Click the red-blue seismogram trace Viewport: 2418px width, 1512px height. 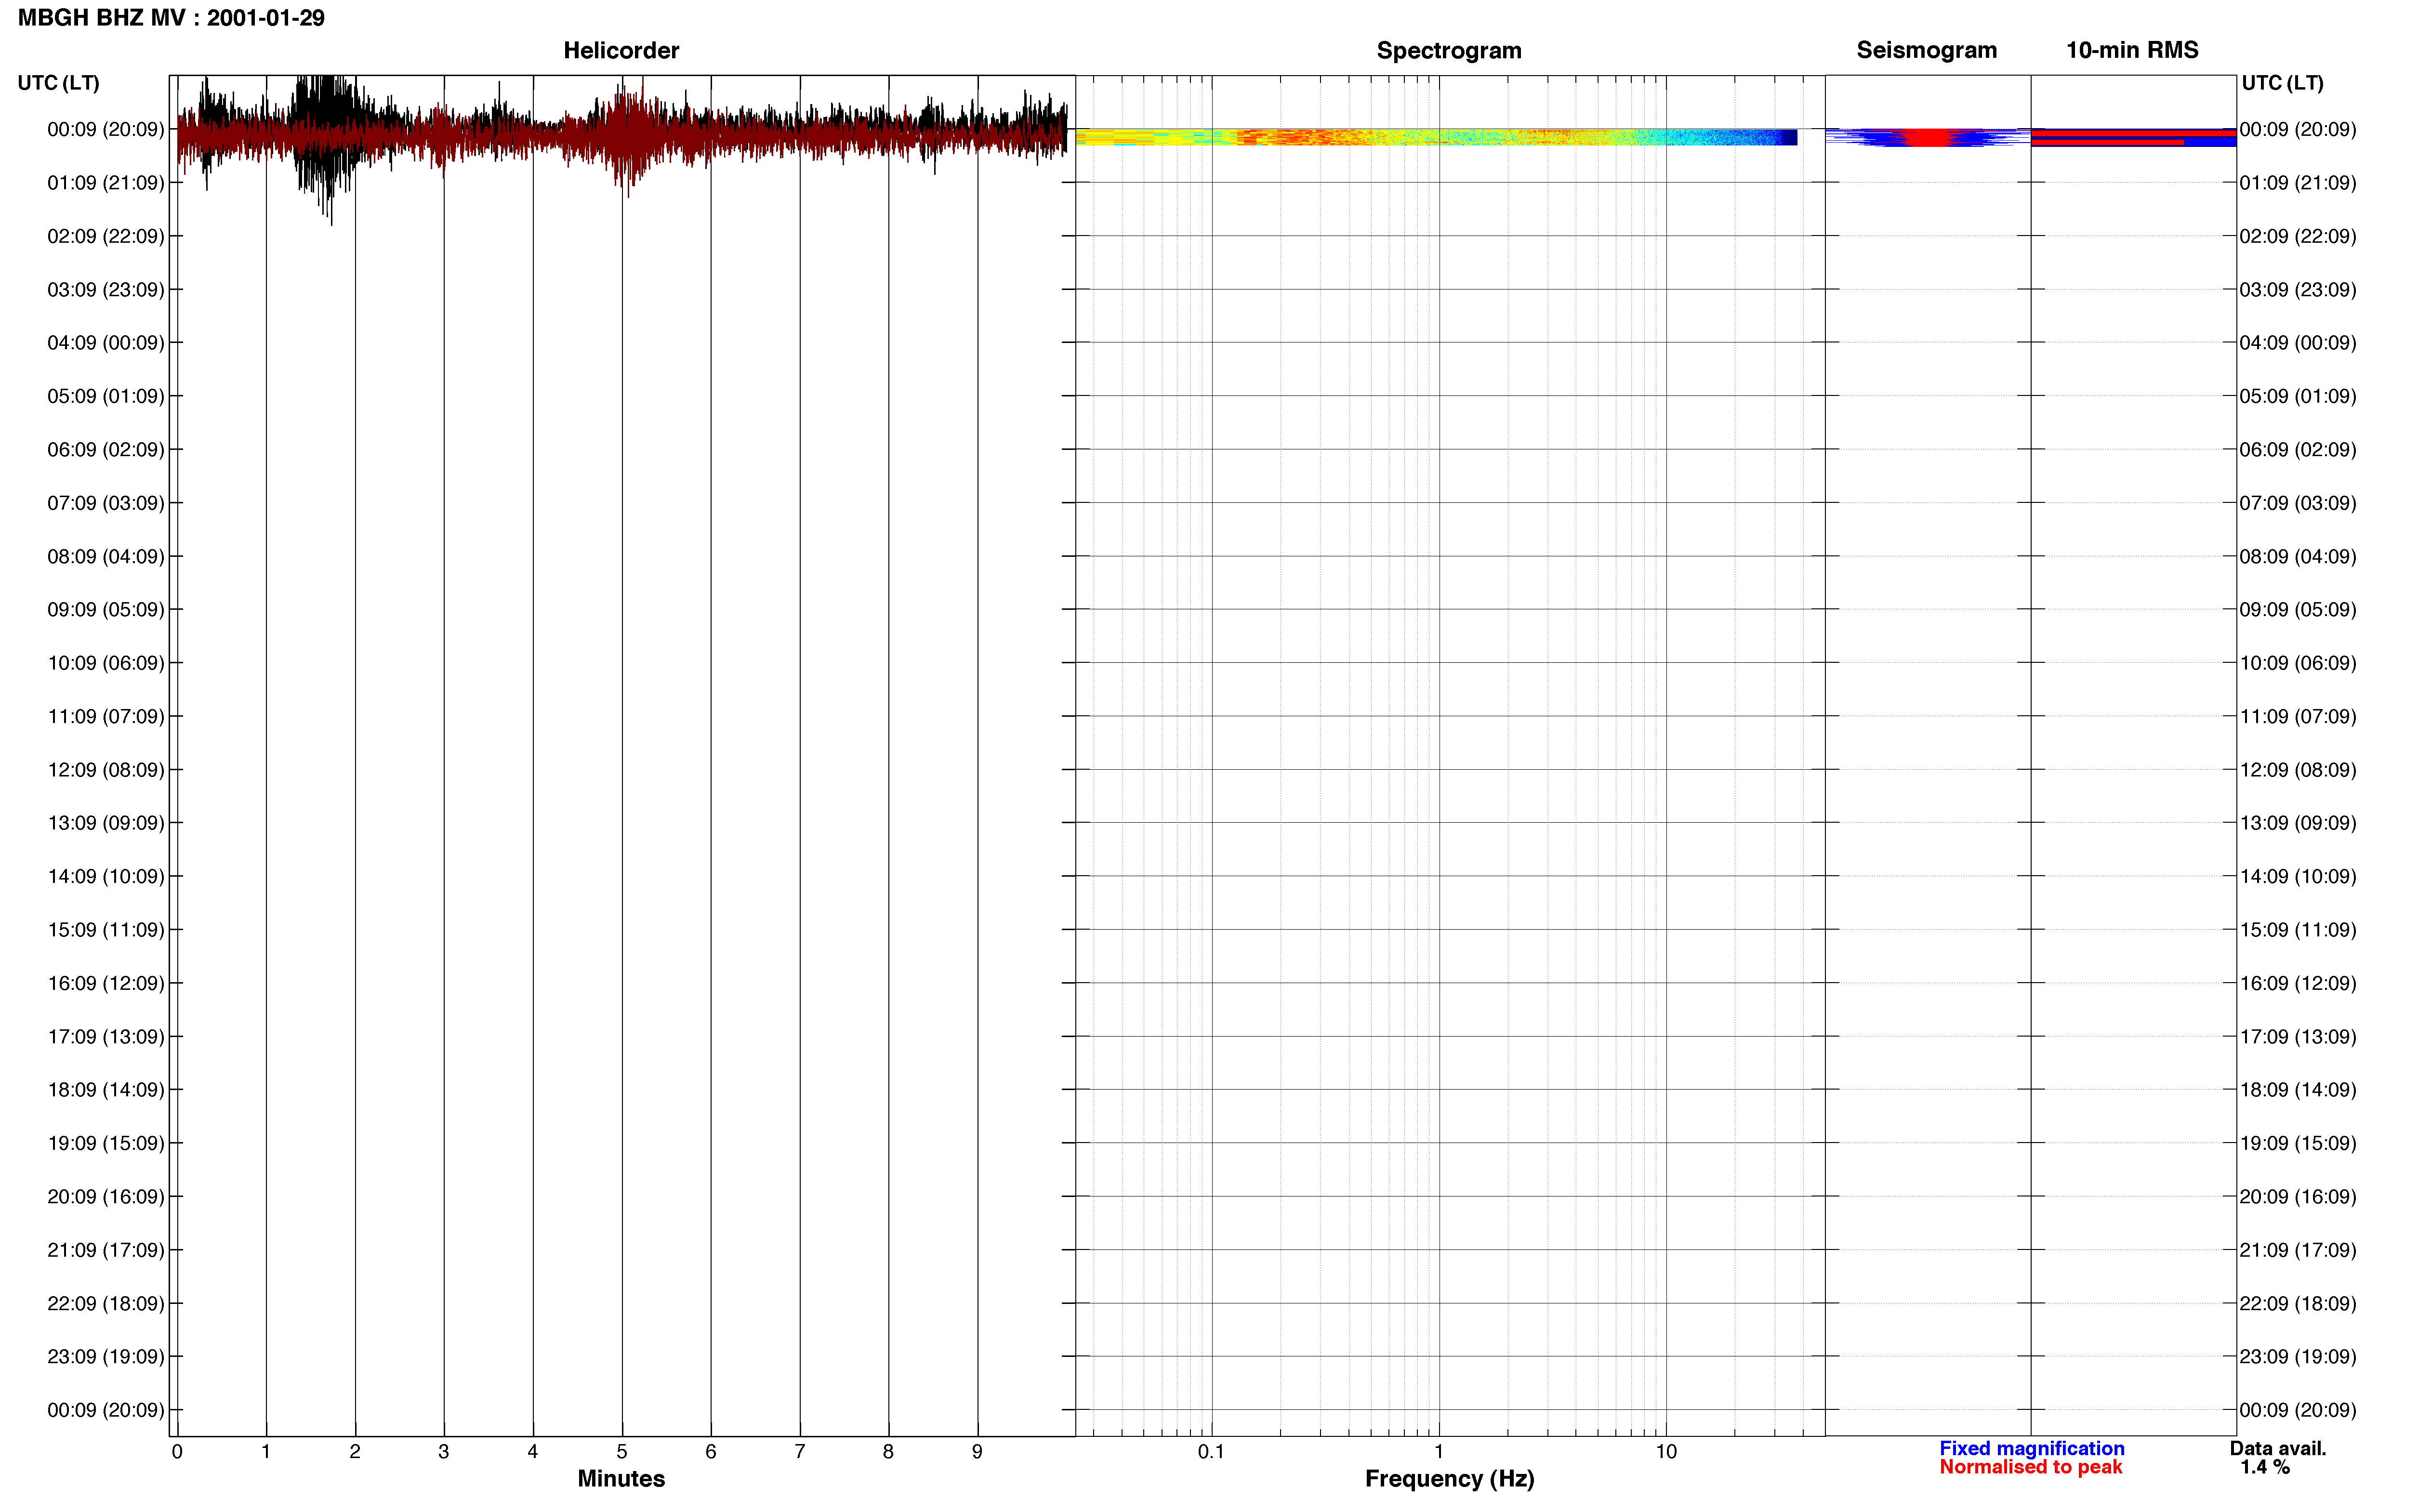pyautogui.click(x=1927, y=138)
